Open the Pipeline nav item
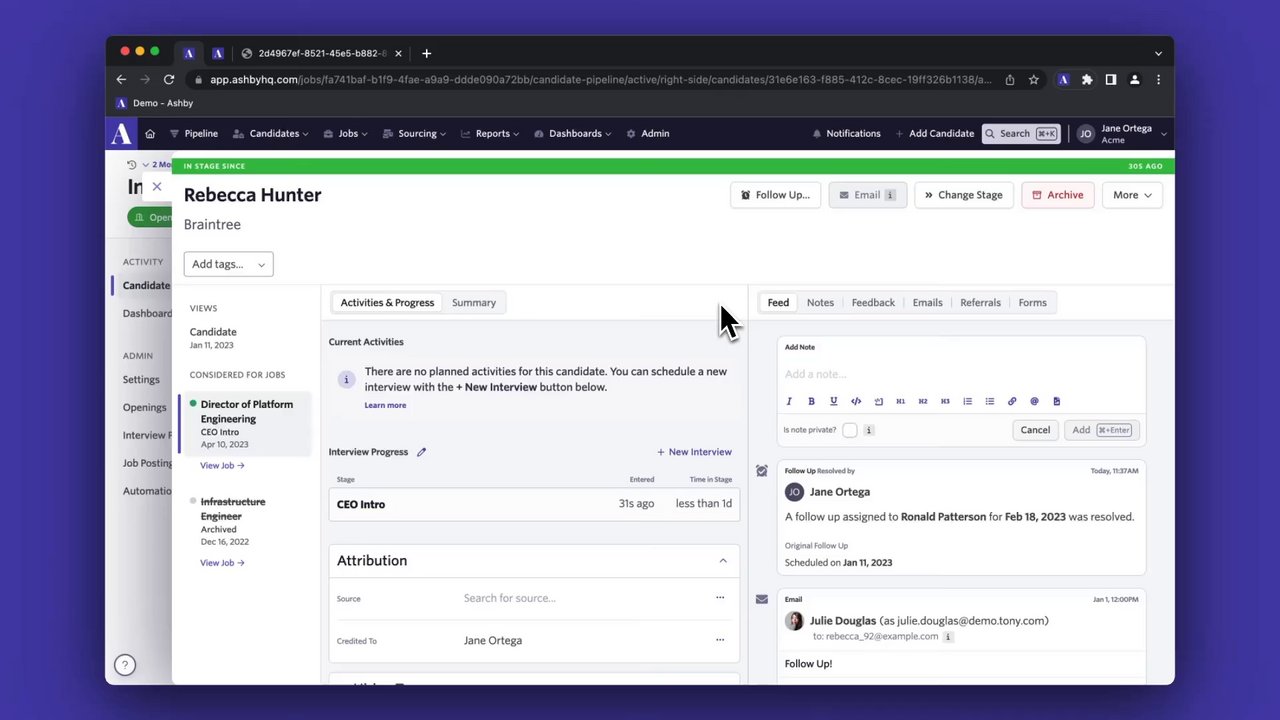This screenshot has width=1280, height=720. 193,133
